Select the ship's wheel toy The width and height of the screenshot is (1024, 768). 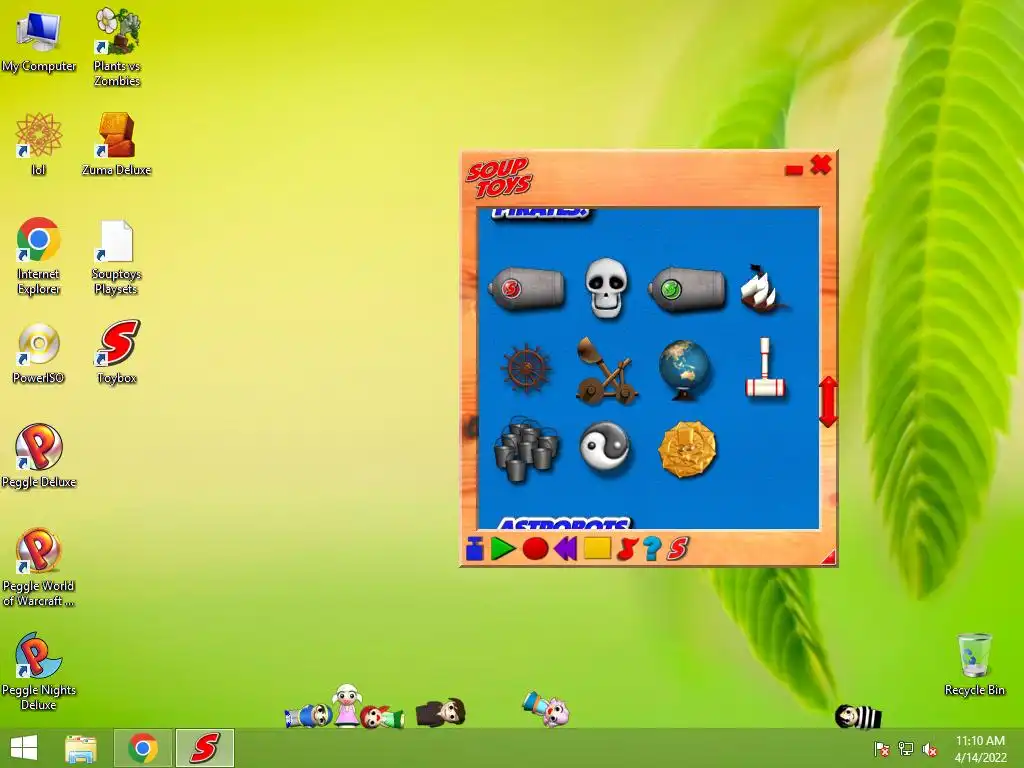[x=526, y=368]
